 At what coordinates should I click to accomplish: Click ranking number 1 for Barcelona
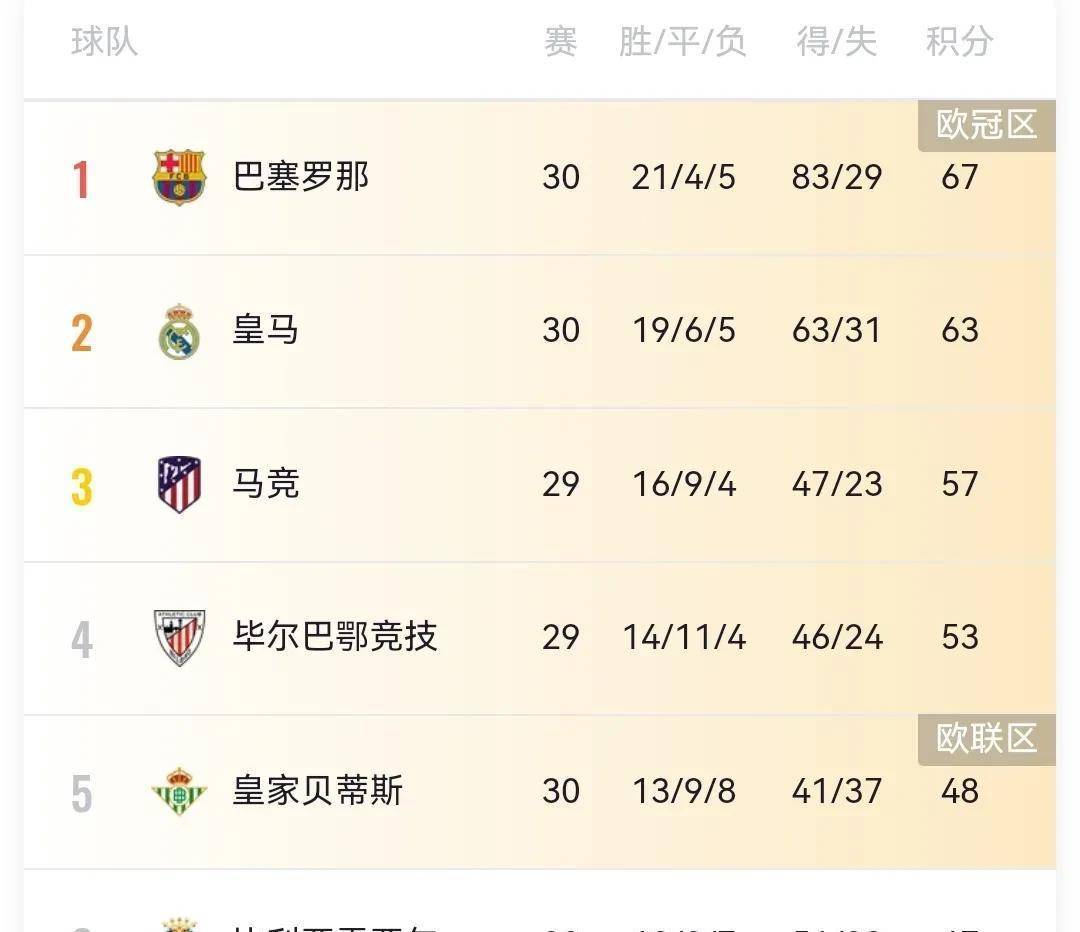click(81, 177)
